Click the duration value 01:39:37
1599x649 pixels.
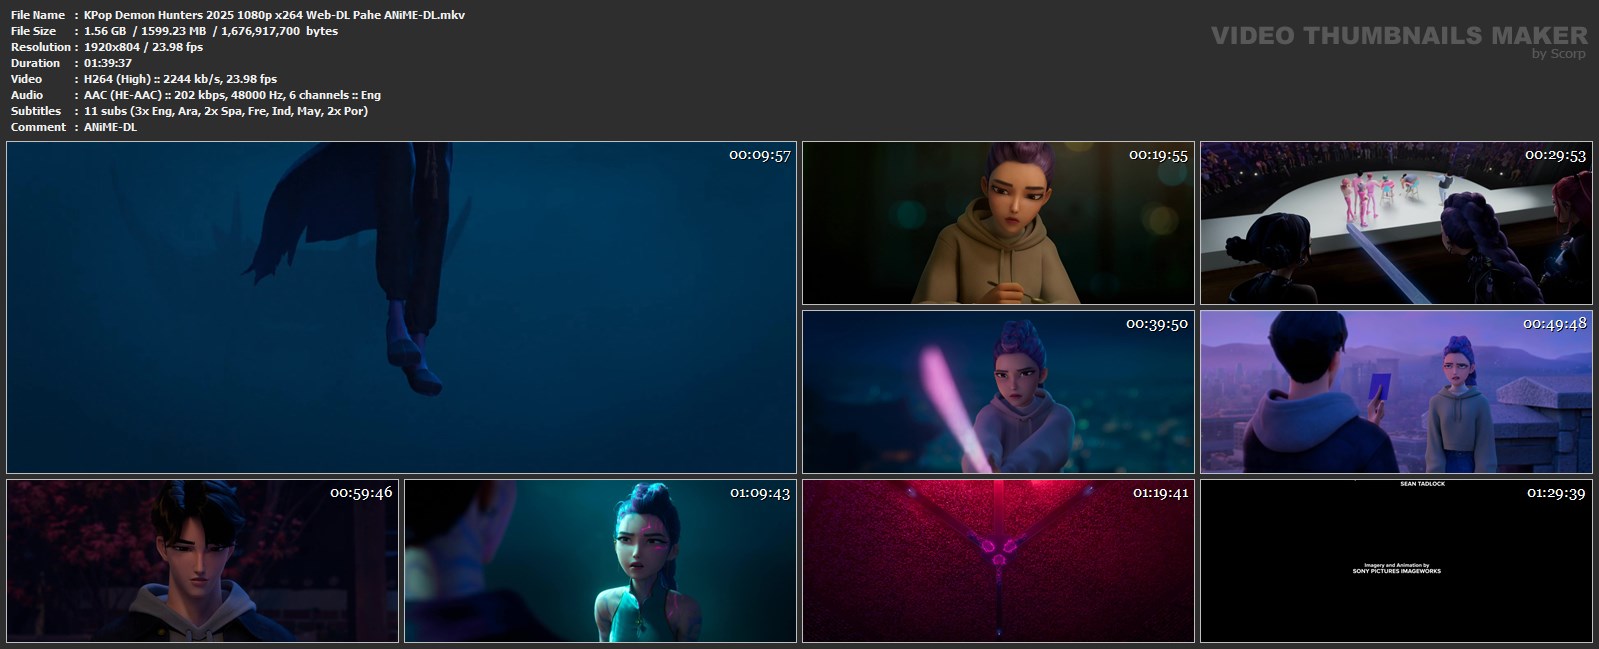[x=108, y=63]
